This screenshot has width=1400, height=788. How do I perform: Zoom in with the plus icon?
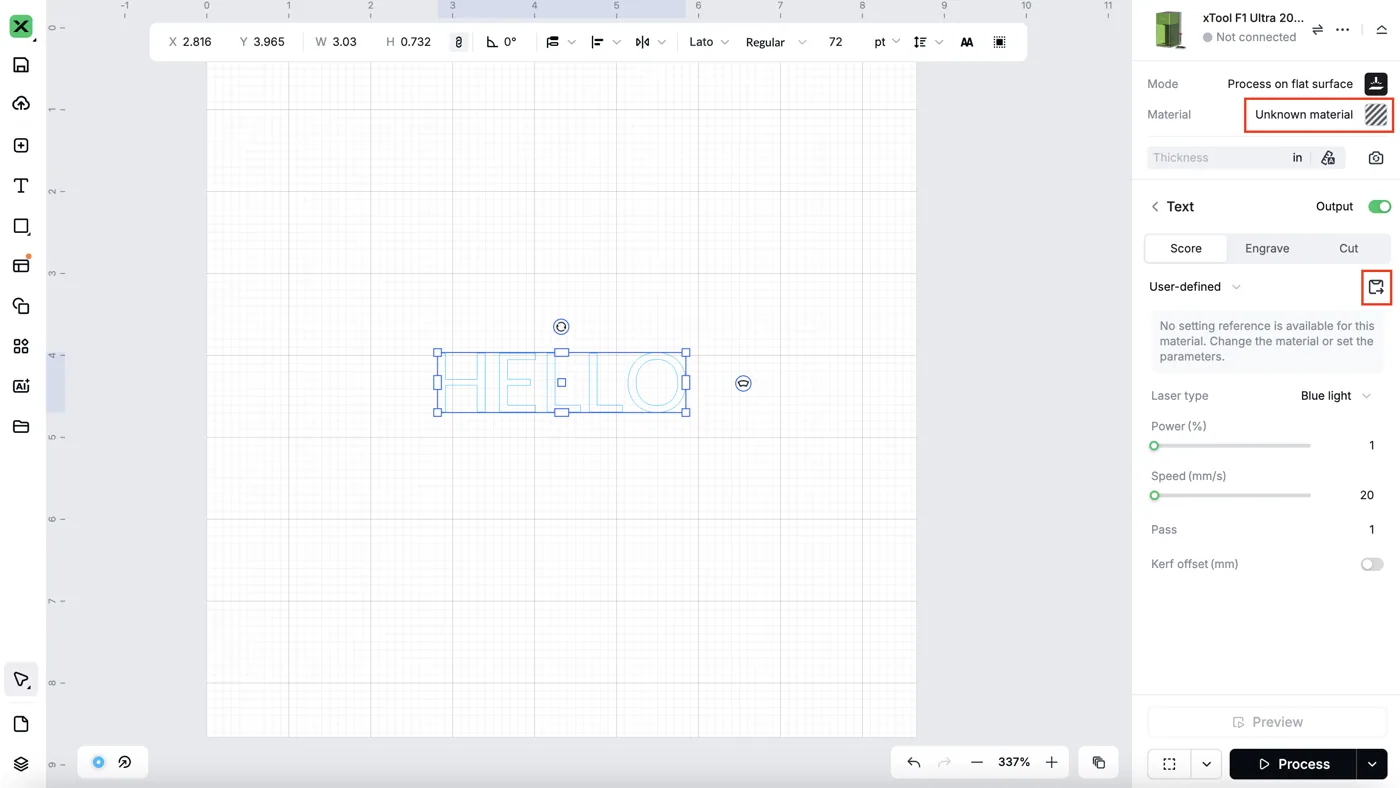point(1052,763)
